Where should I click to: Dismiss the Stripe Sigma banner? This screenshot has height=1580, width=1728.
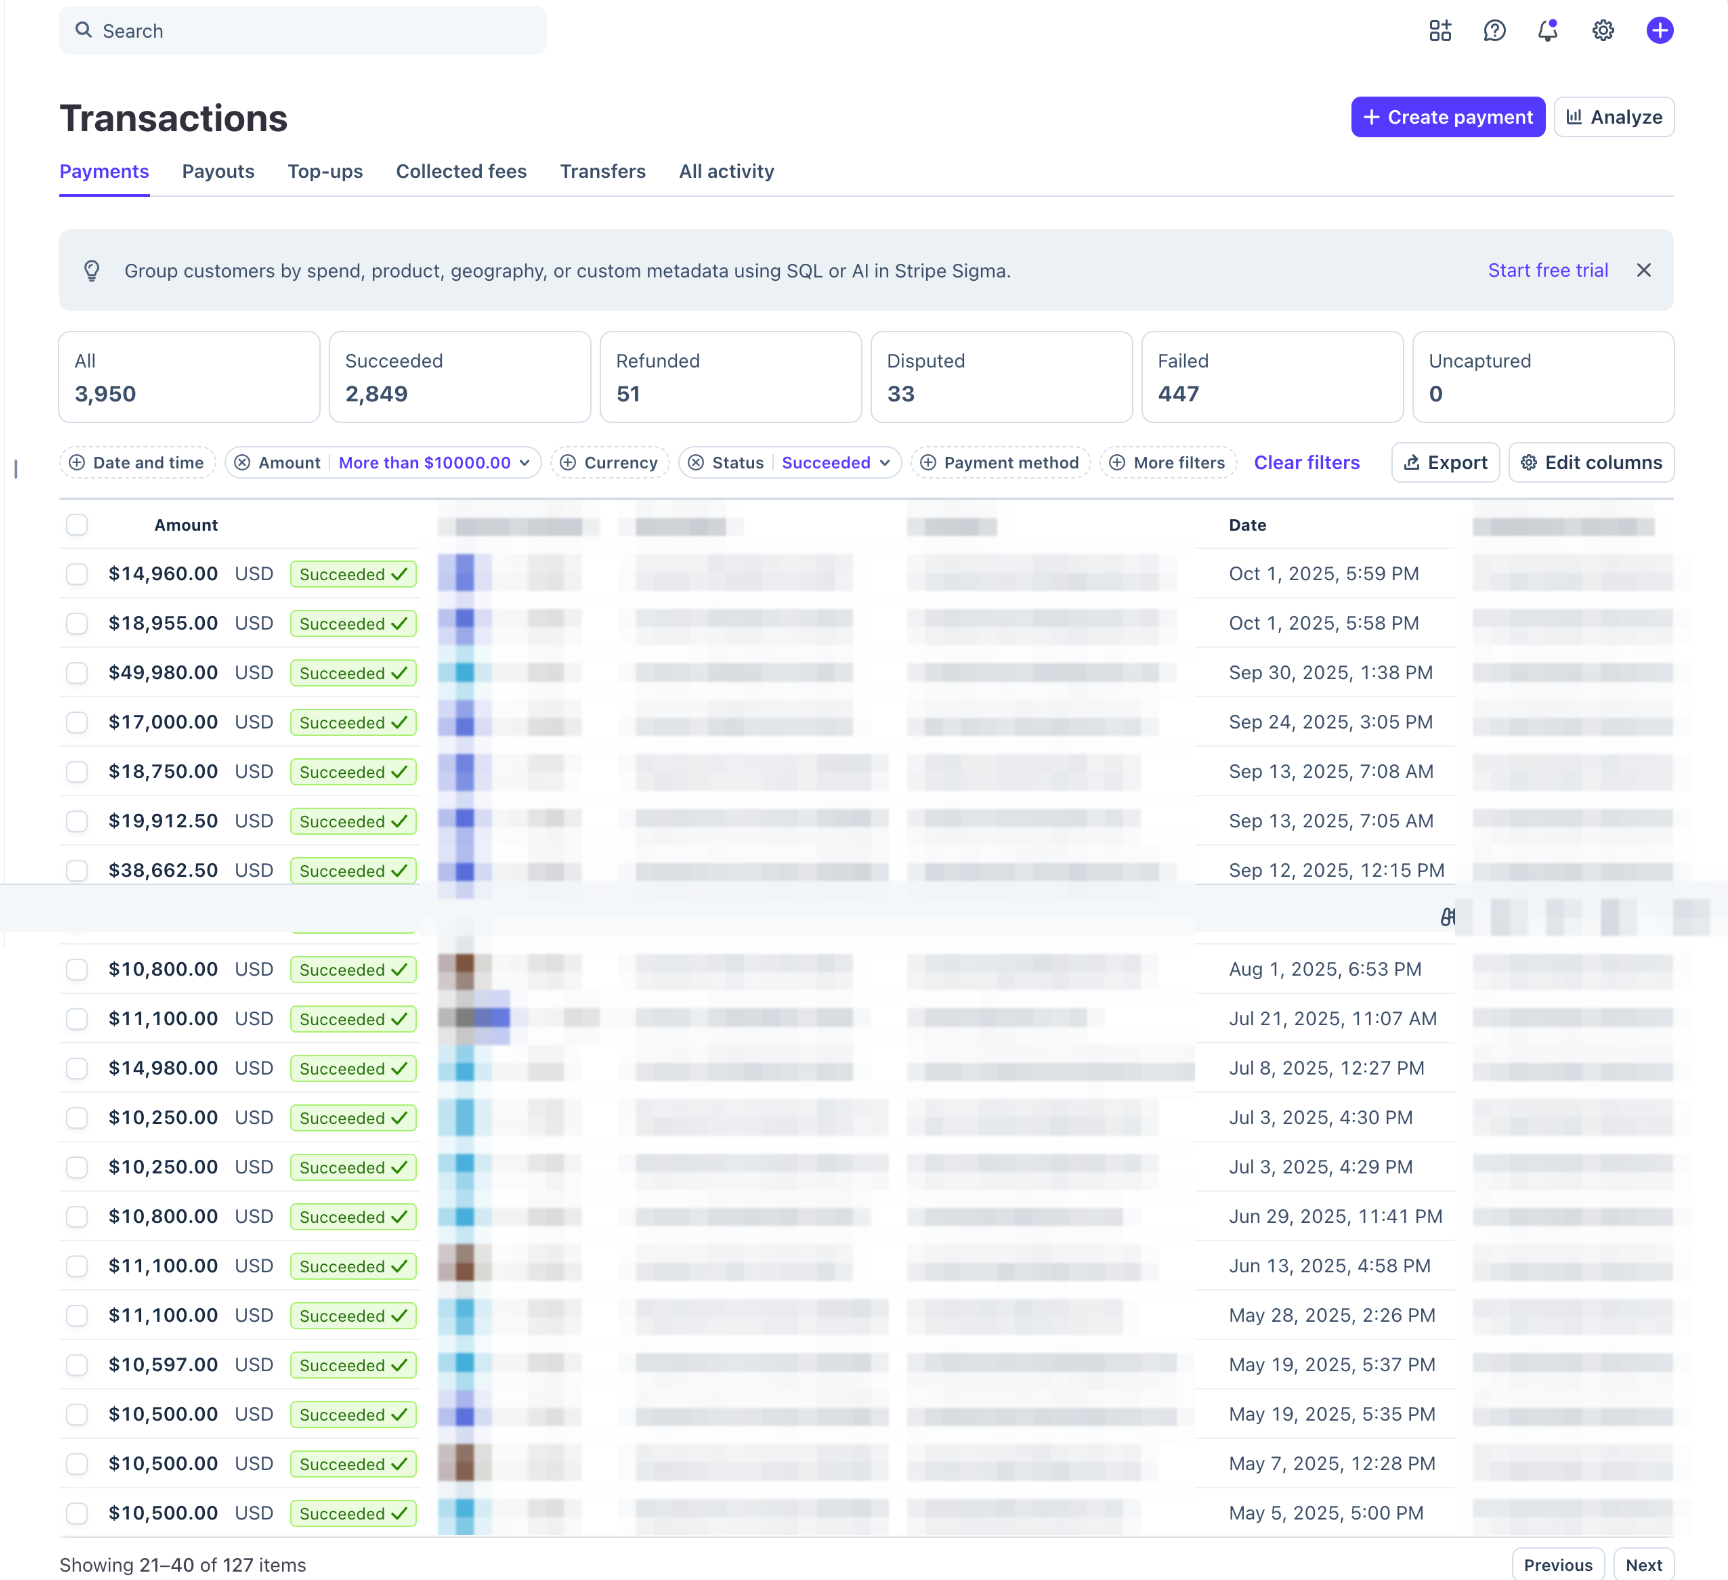(x=1644, y=270)
